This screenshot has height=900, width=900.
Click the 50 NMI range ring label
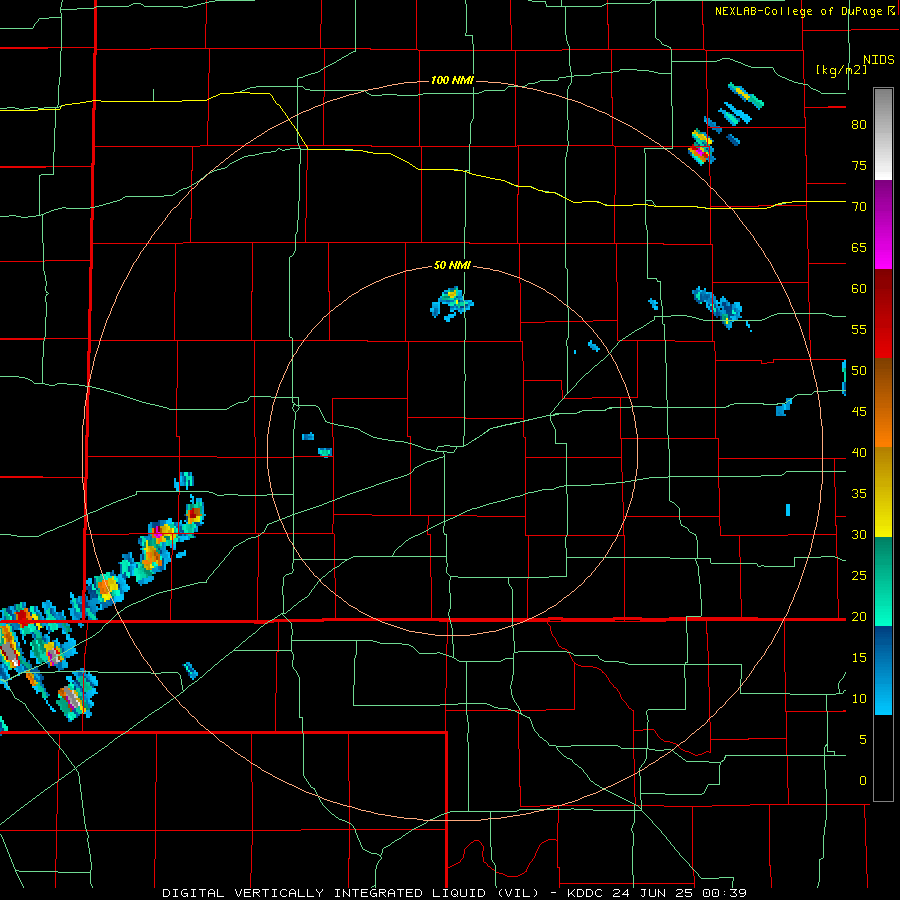click(452, 265)
